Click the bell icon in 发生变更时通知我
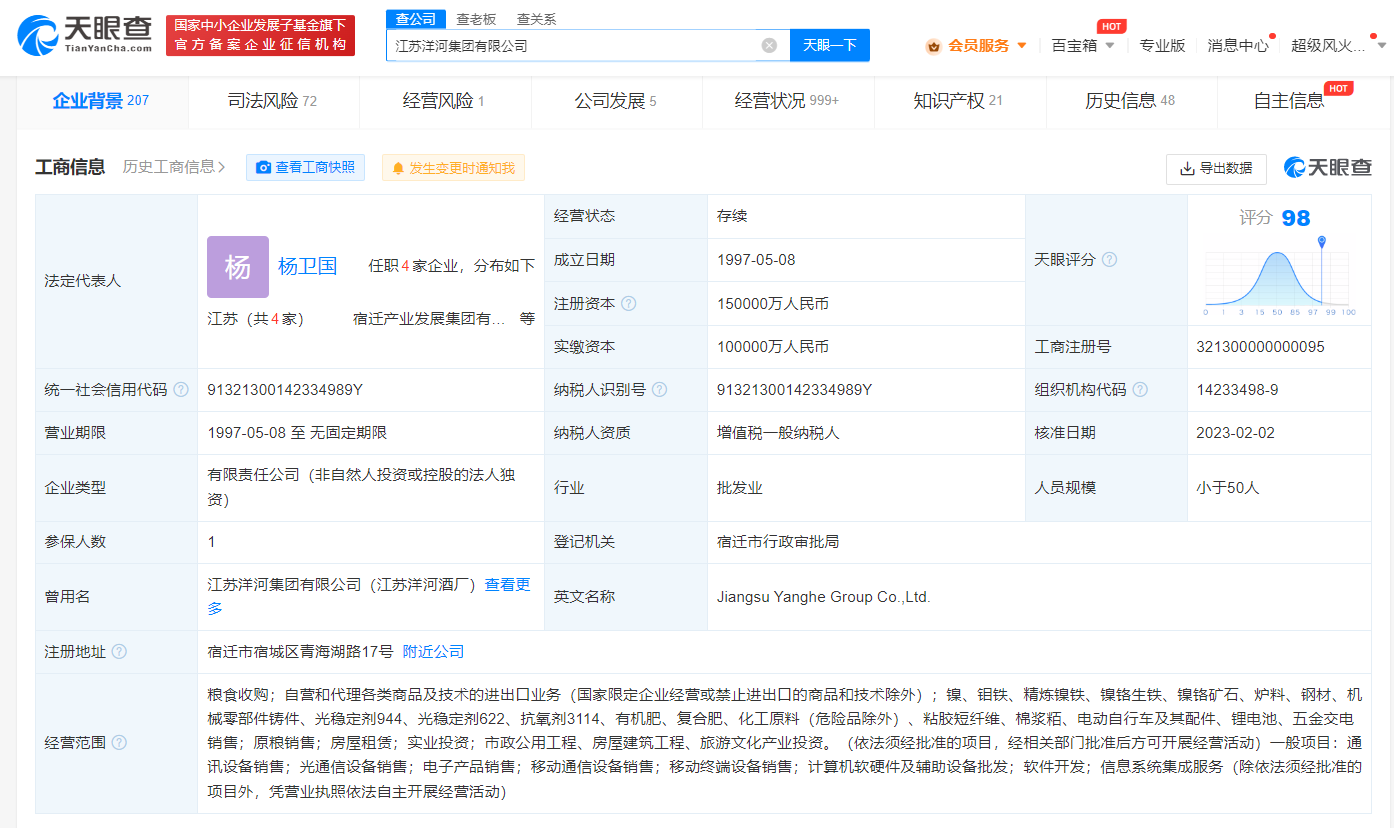This screenshot has width=1394, height=828. pyautogui.click(x=398, y=168)
